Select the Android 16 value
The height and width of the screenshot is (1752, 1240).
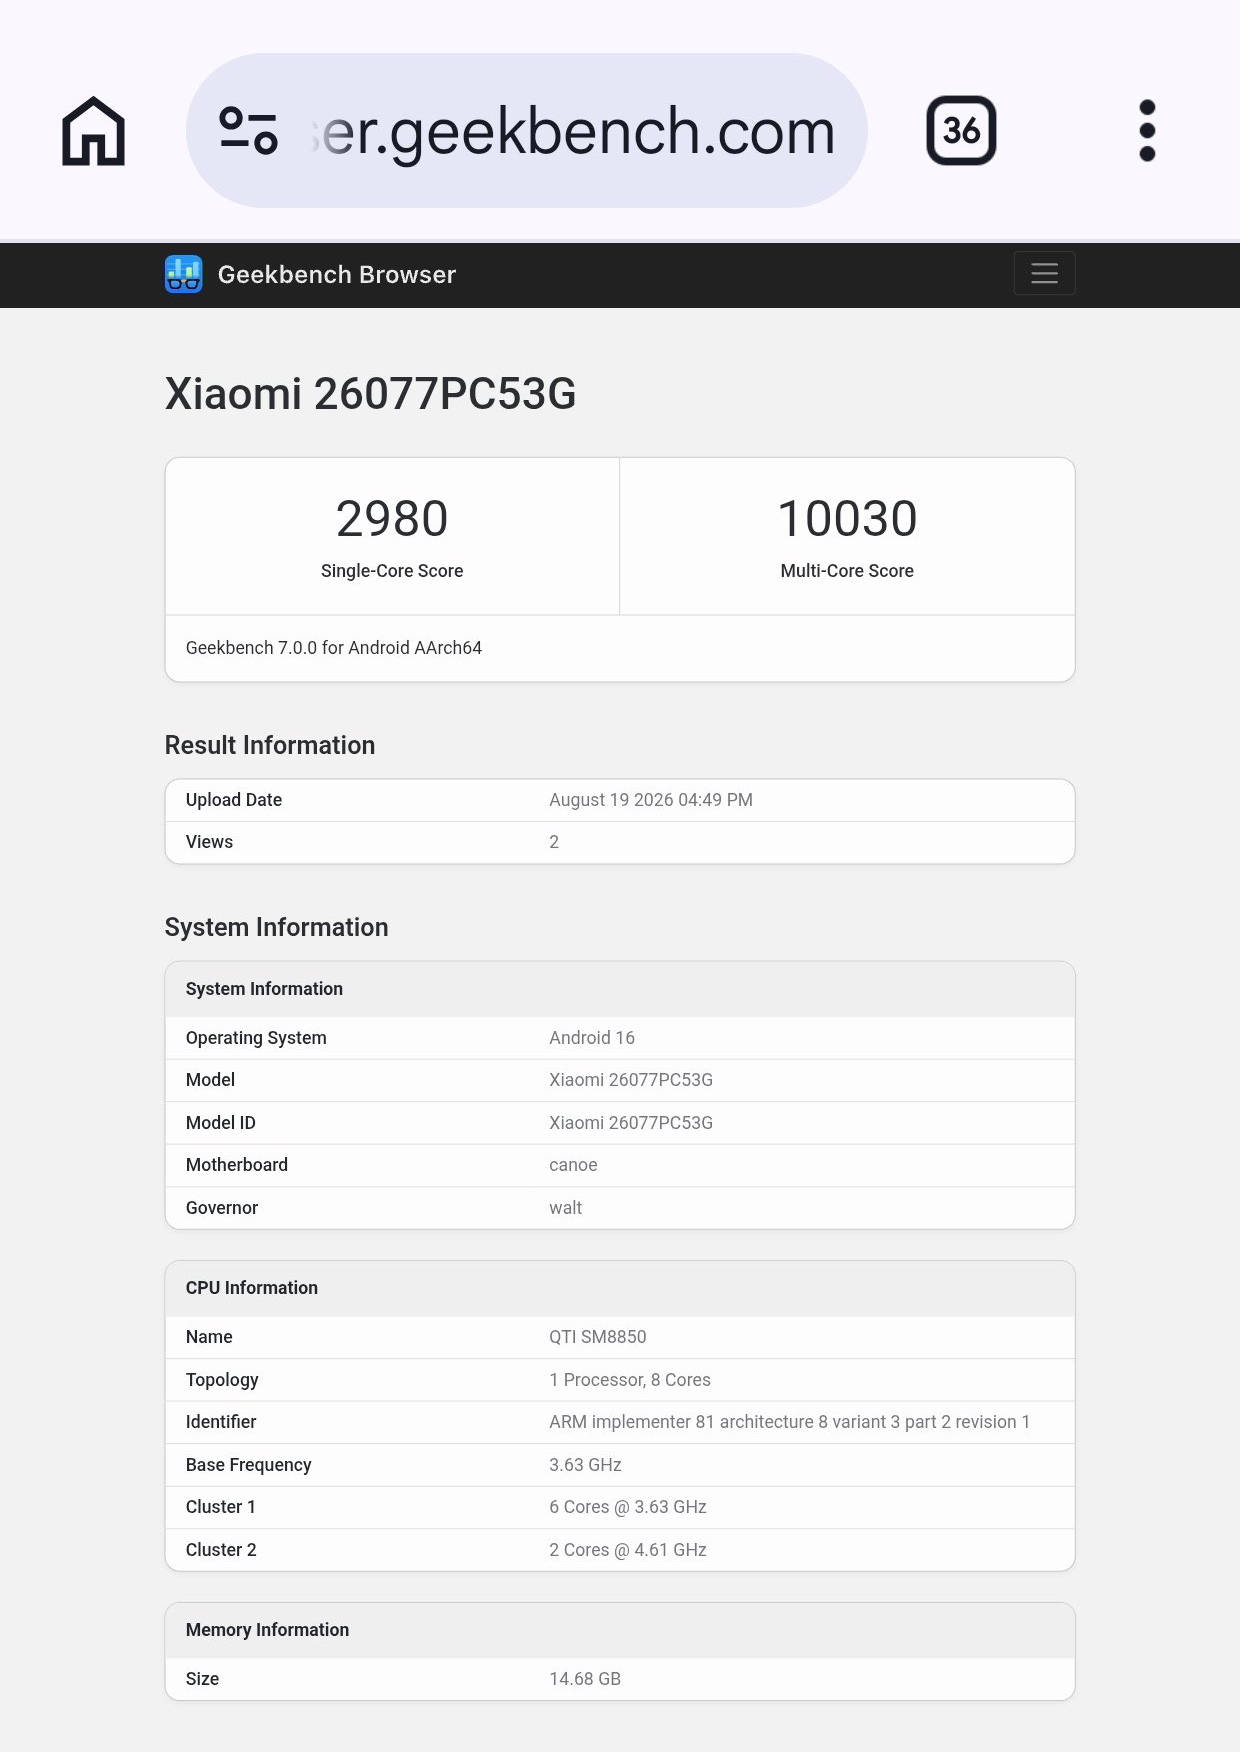click(x=592, y=1038)
